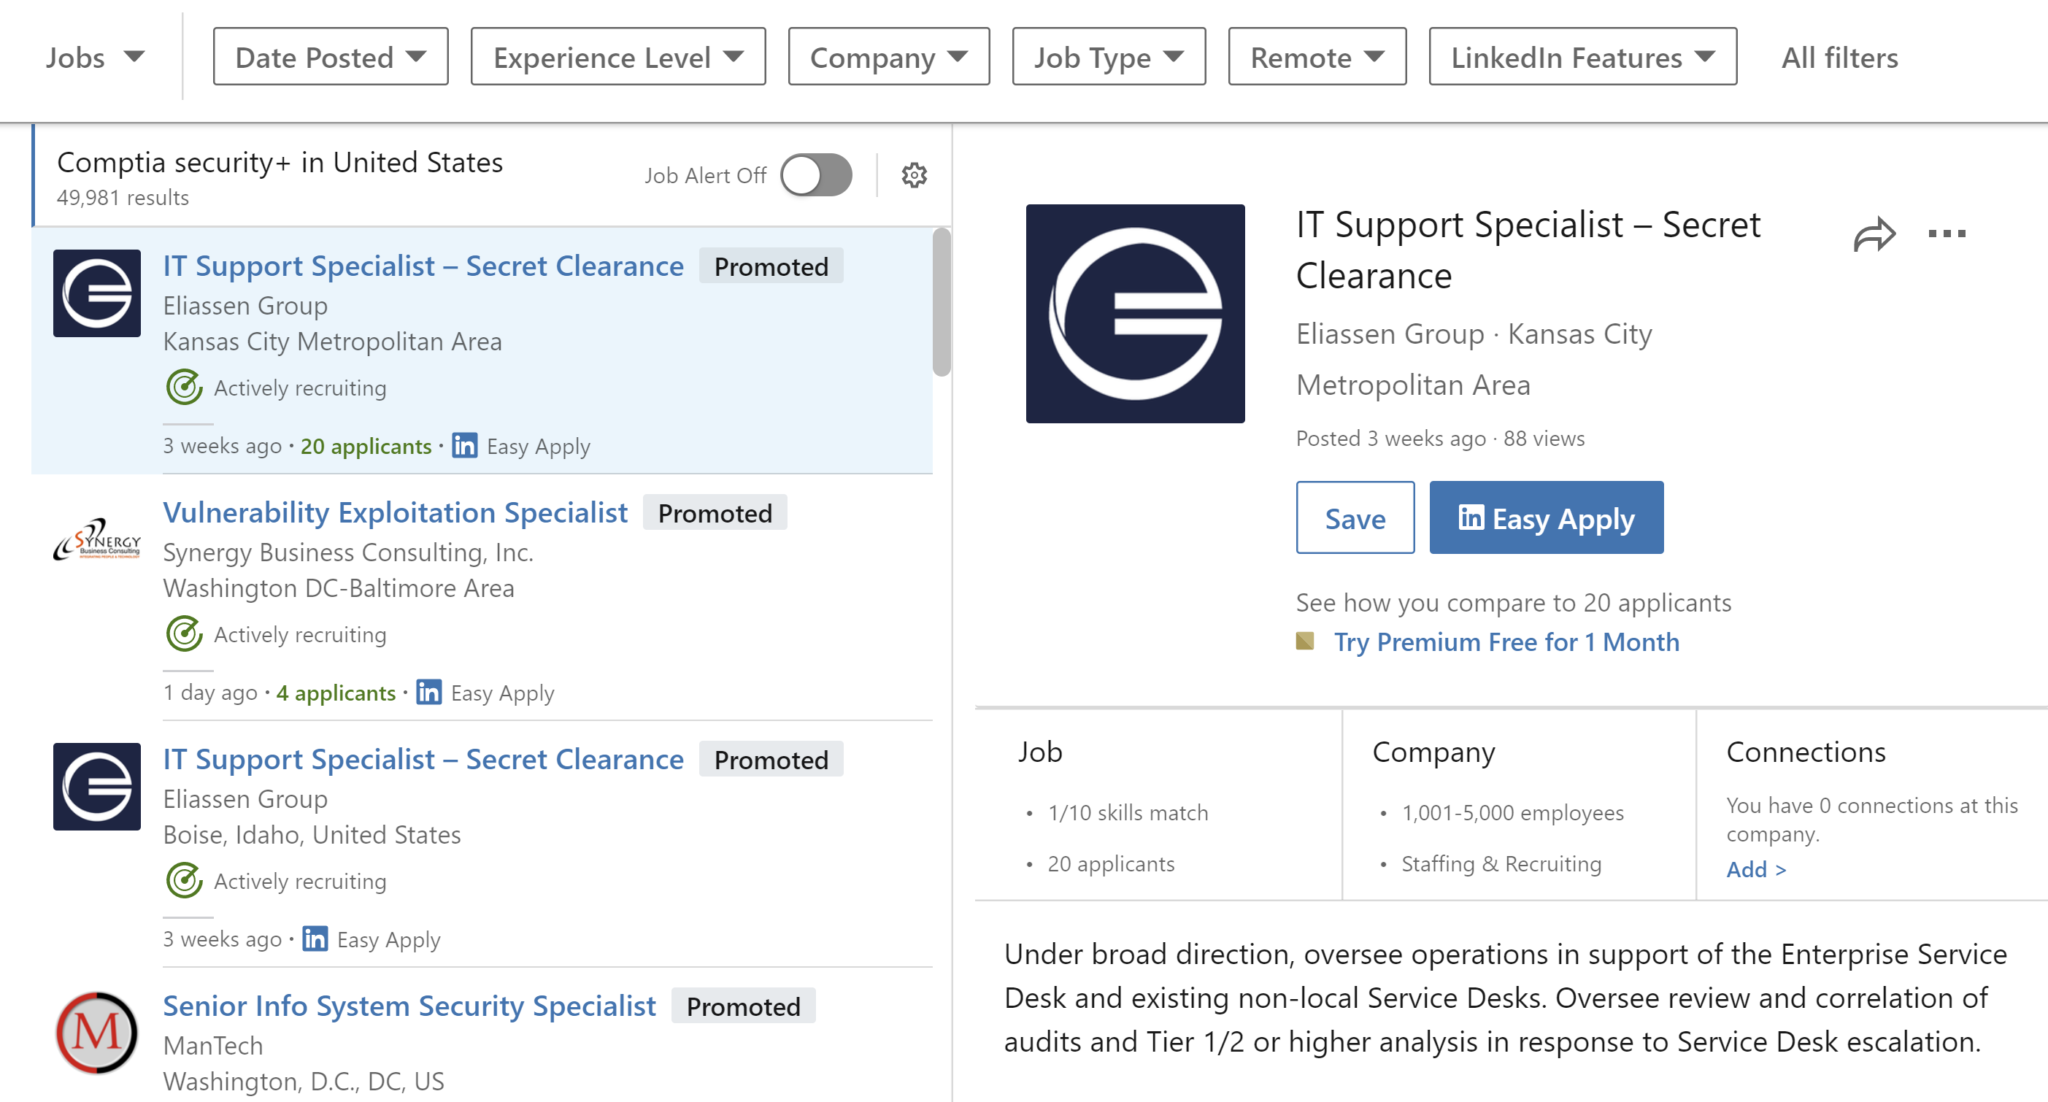Enable Job Alert toggle for this search
The width and height of the screenshot is (2048, 1102).
pos(816,174)
